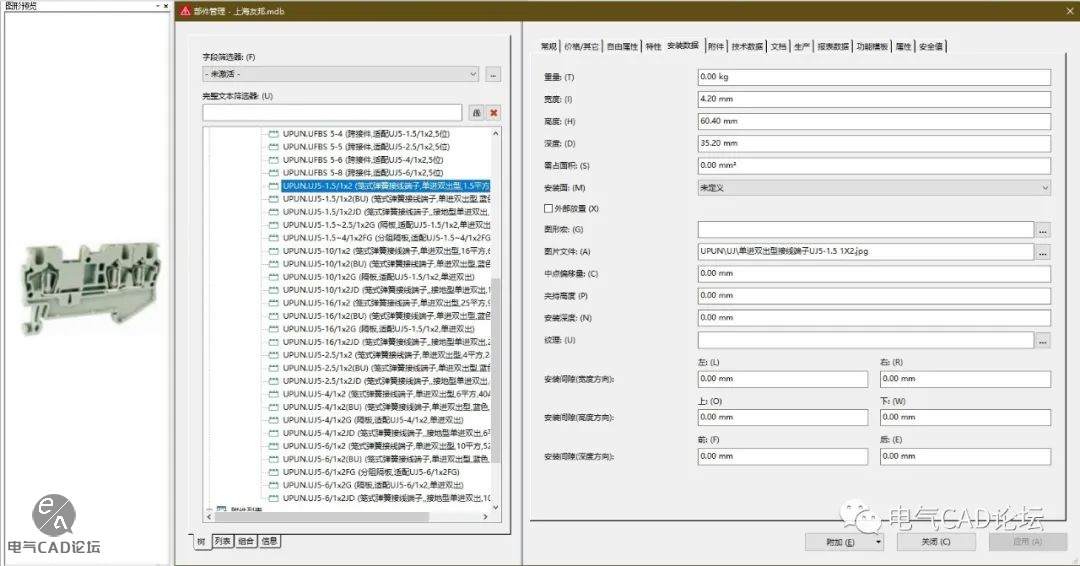The width and height of the screenshot is (1080, 566).
Task: Click the red X clear filter icon
Action: (x=494, y=113)
